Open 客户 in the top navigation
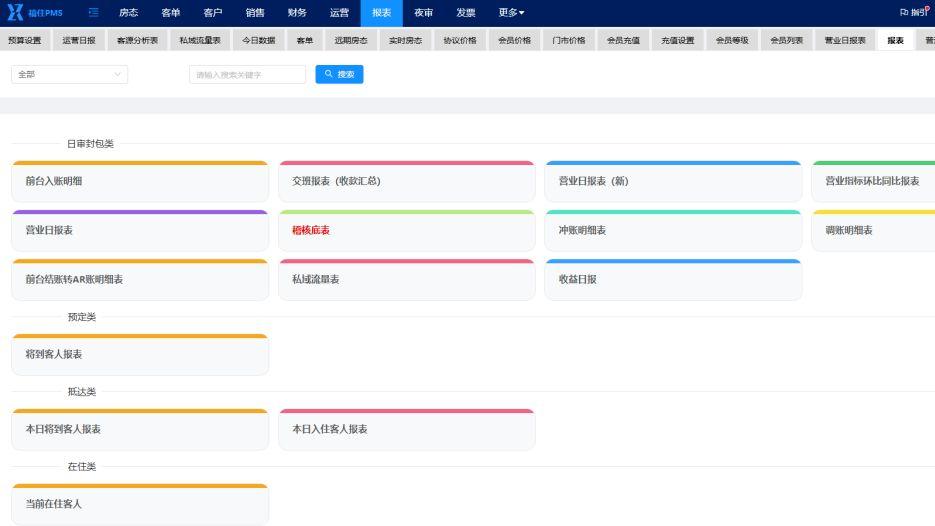Viewport: 935px width, 526px height. 212,13
